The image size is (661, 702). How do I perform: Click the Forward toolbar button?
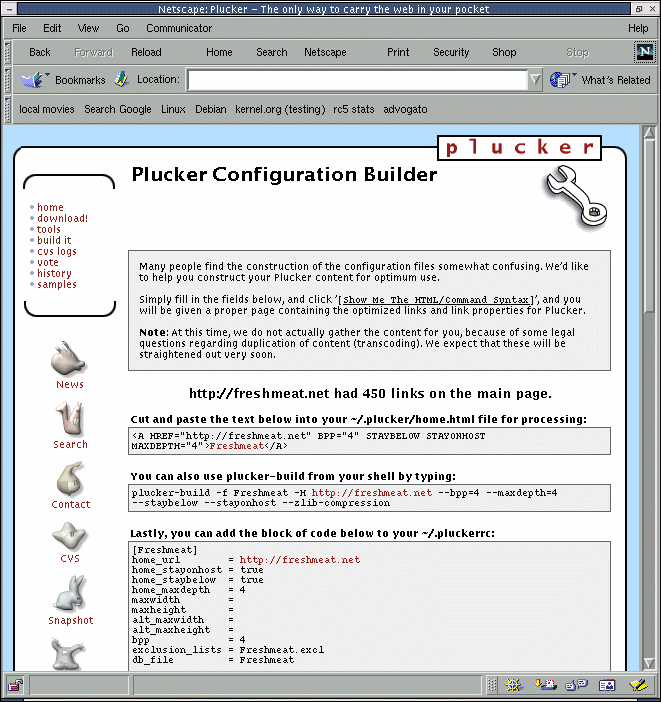click(94, 52)
